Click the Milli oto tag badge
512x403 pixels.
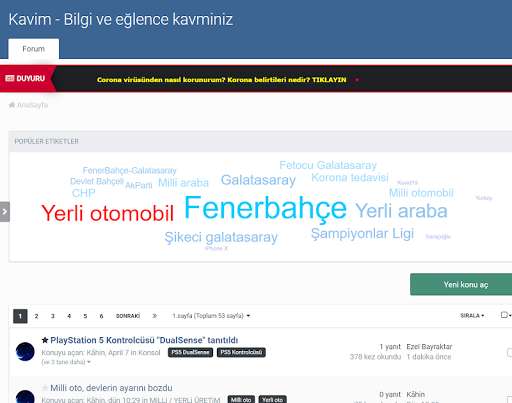click(241, 399)
